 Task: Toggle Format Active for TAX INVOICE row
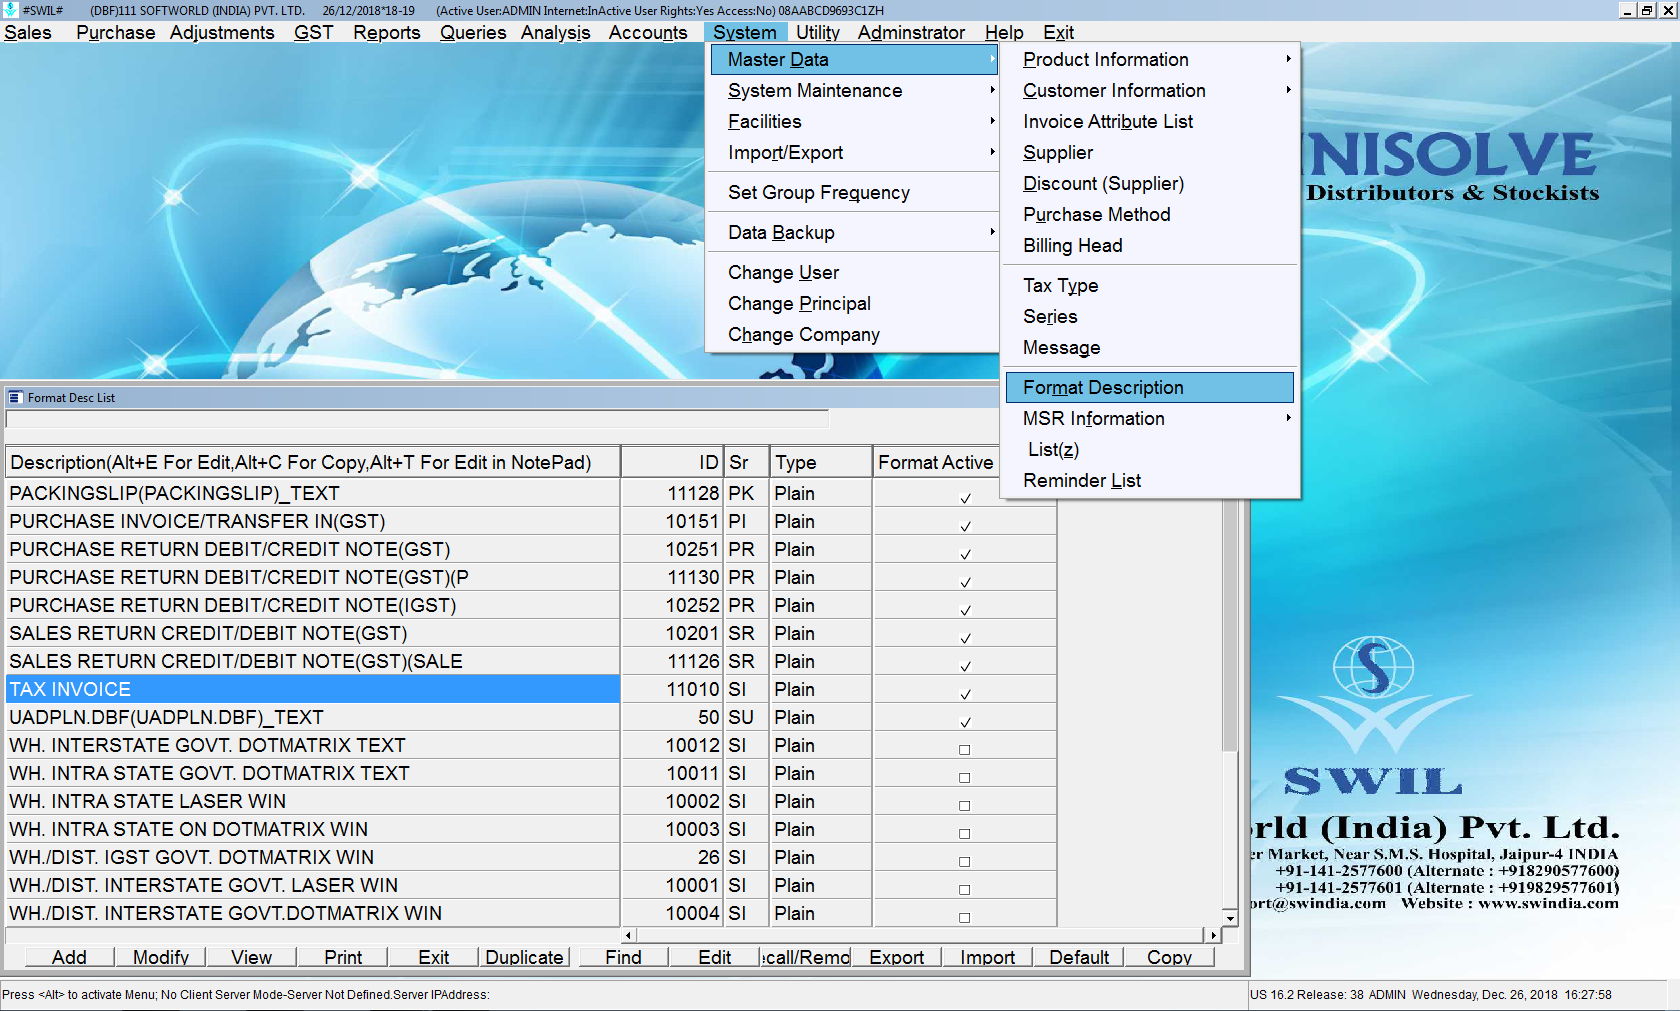[x=965, y=693]
